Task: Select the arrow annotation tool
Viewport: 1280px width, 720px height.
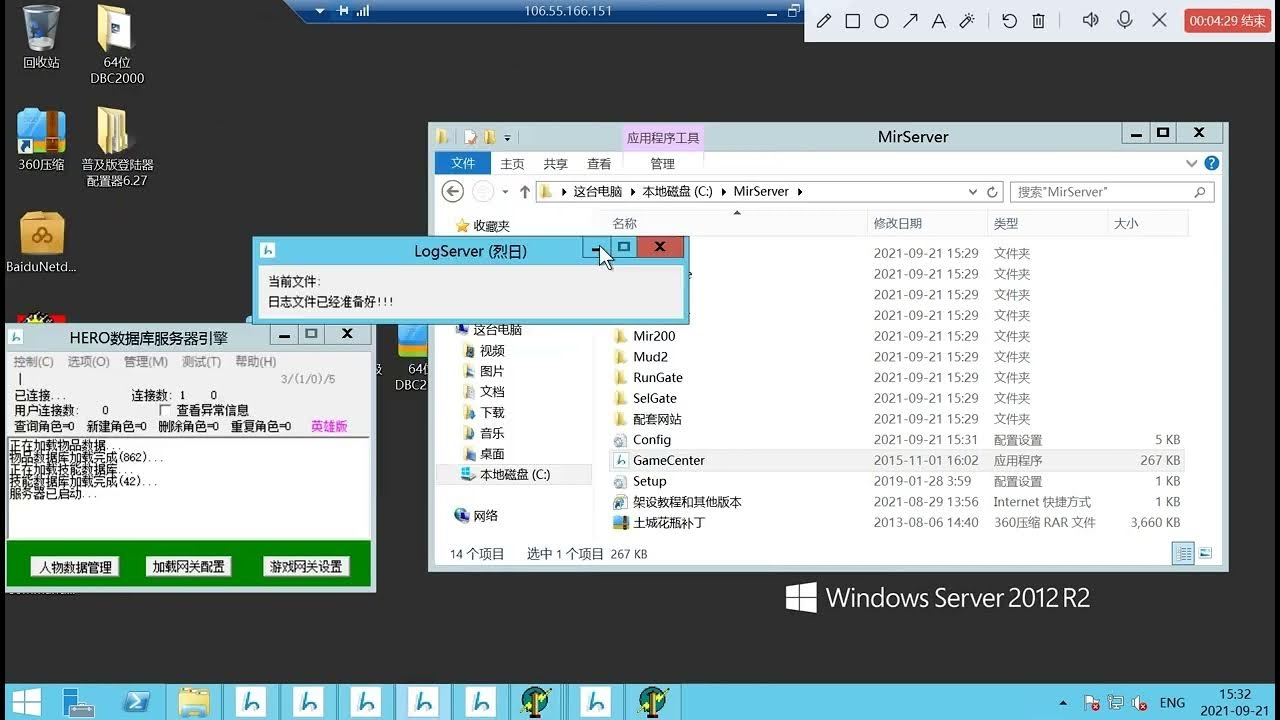Action: click(x=910, y=21)
